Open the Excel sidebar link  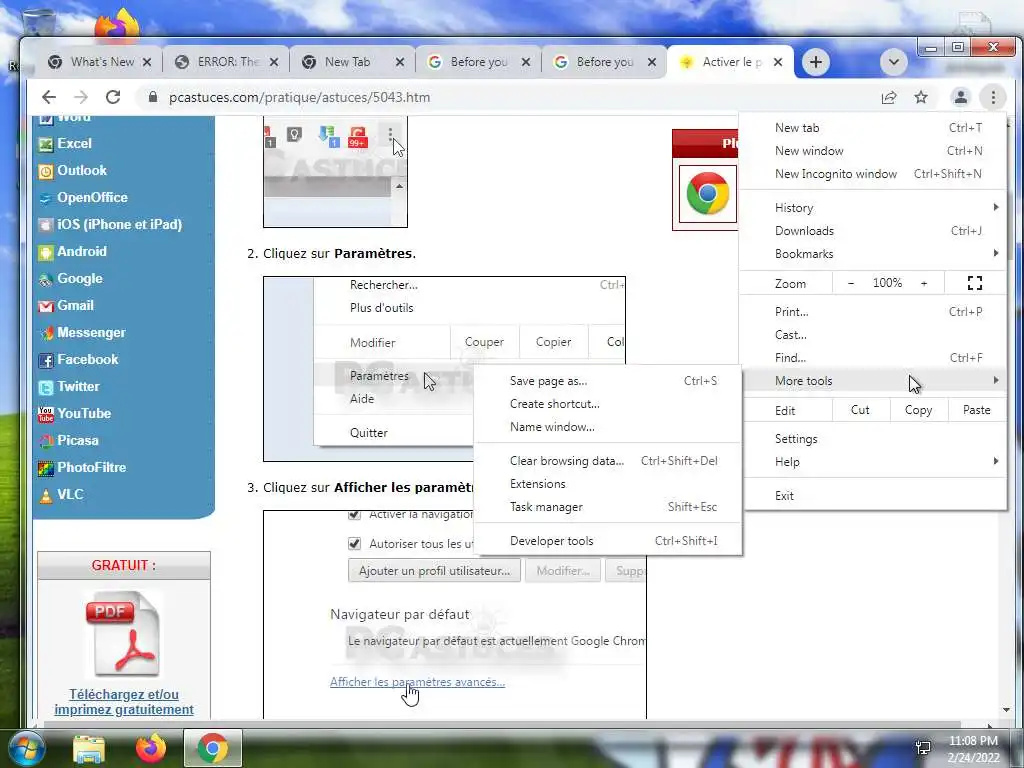[74, 143]
